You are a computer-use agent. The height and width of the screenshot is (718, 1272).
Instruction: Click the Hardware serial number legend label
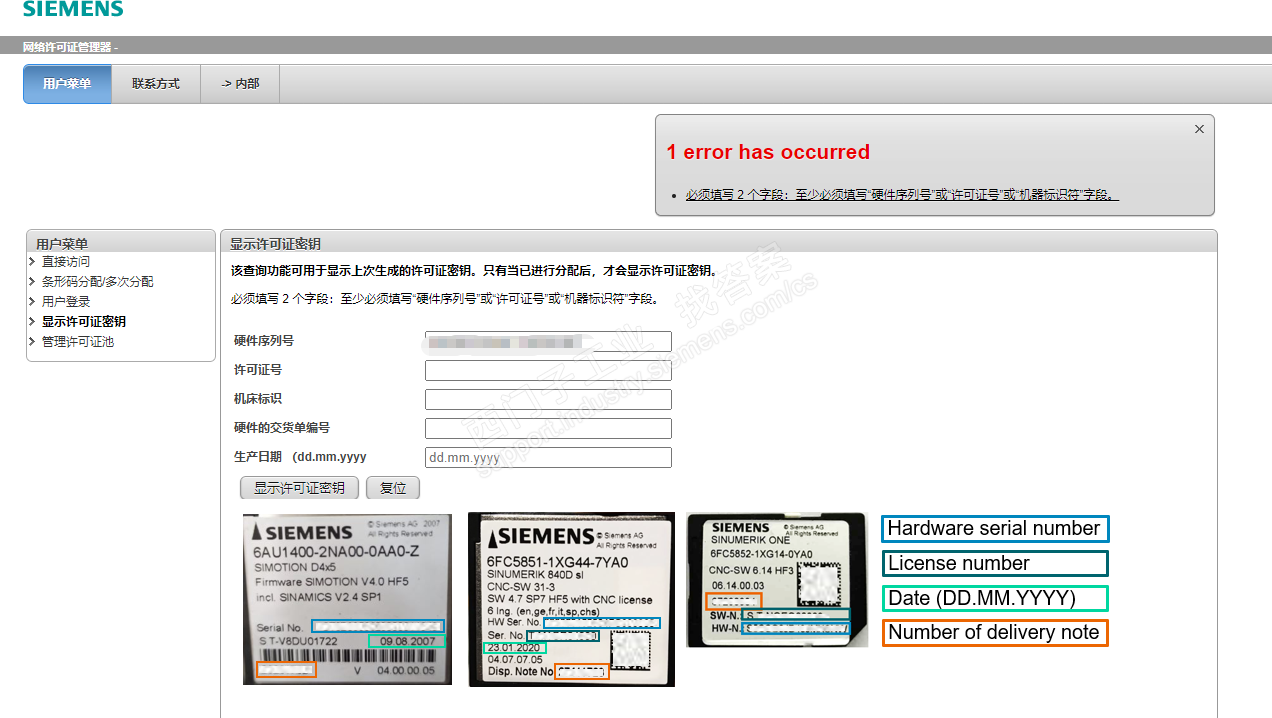[995, 529]
